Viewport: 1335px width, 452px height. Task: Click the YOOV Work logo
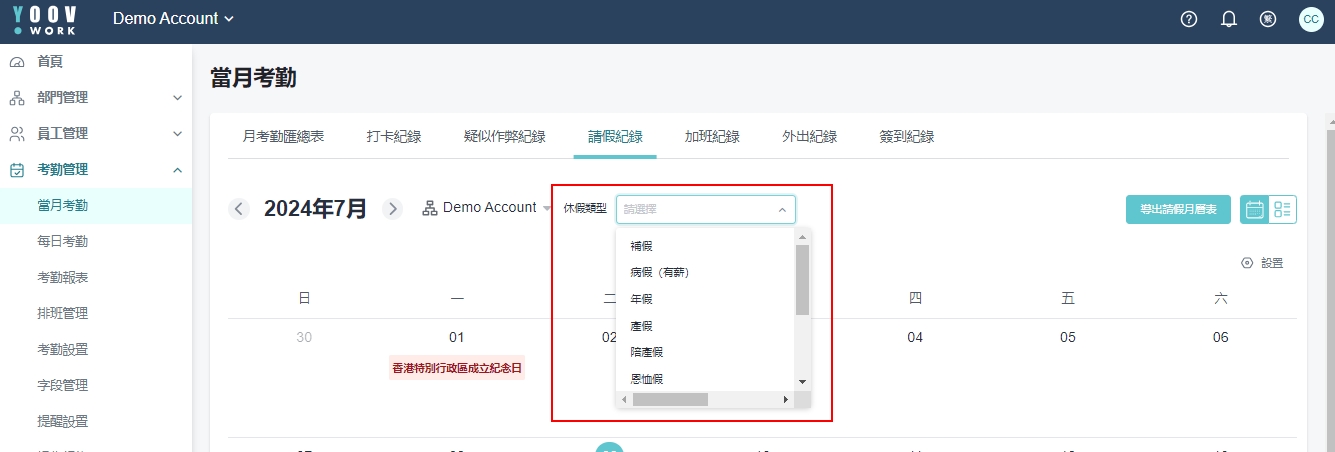pos(45,19)
